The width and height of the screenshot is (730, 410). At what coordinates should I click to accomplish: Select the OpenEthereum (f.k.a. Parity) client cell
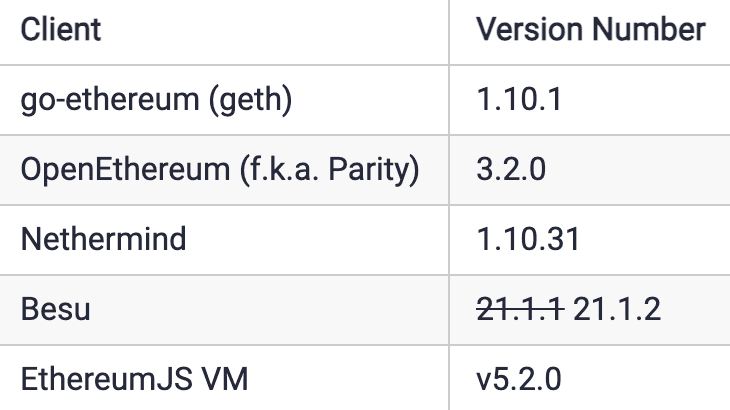coord(219,169)
